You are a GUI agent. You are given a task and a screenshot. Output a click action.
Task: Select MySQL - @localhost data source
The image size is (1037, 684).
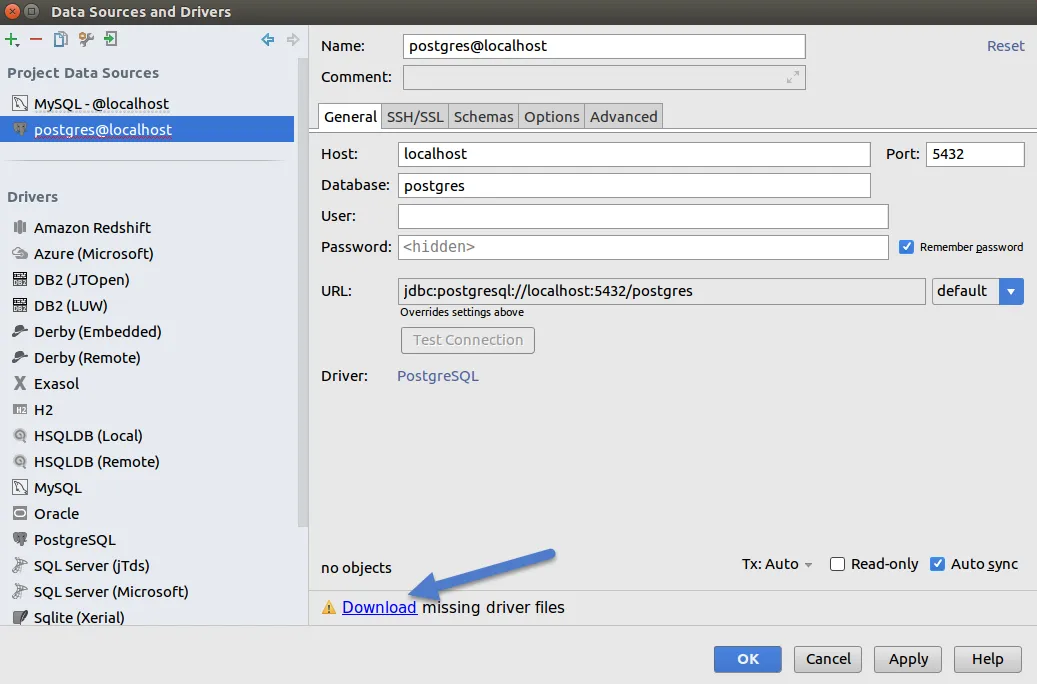pyautogui.click(x=147, y=103)
